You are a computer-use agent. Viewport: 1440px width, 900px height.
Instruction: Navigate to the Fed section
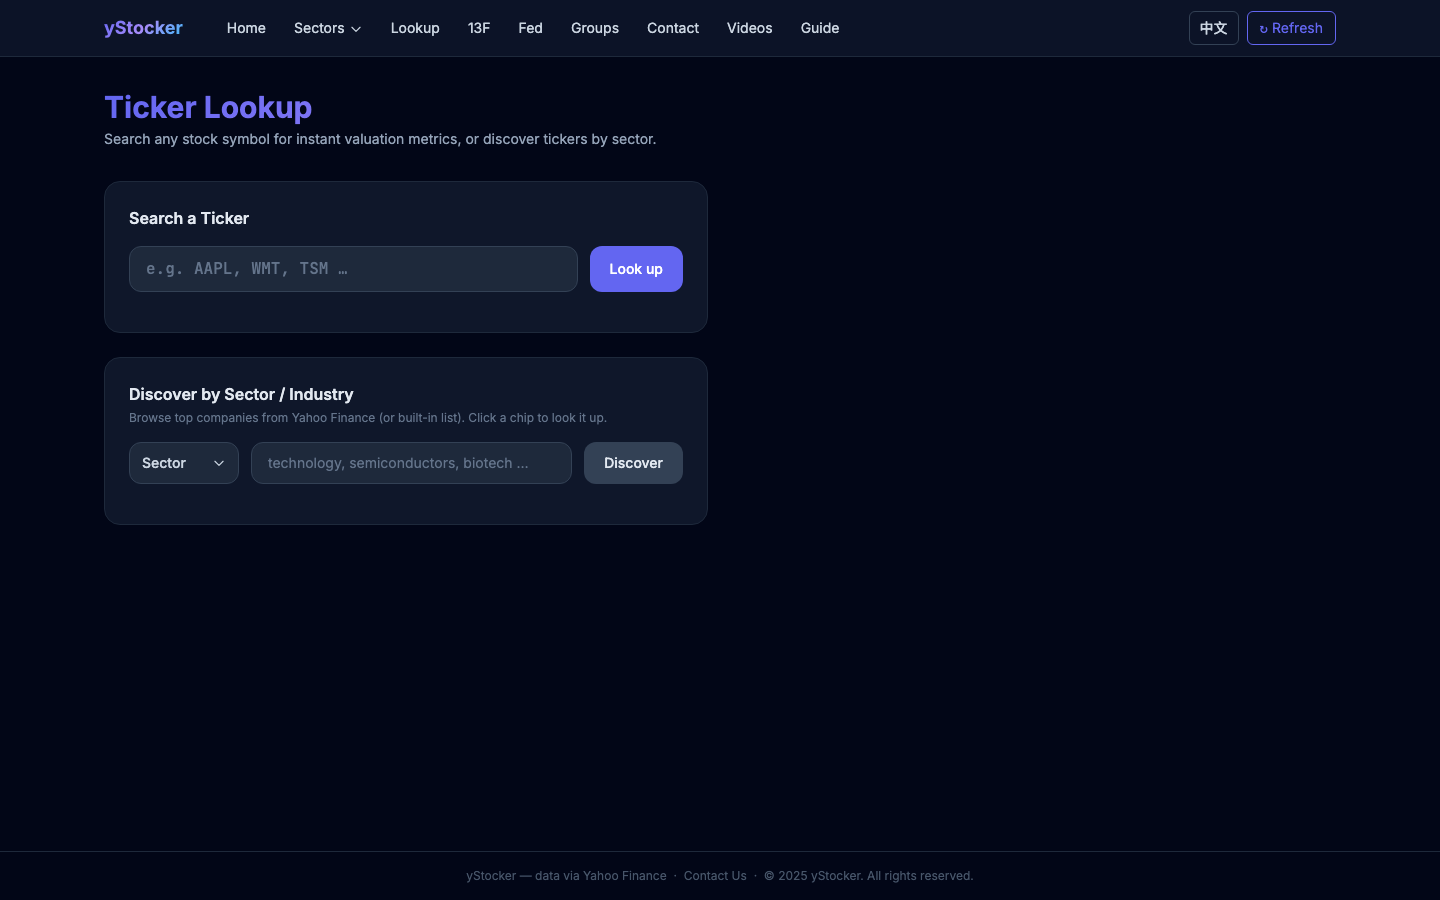click(530, 28)
